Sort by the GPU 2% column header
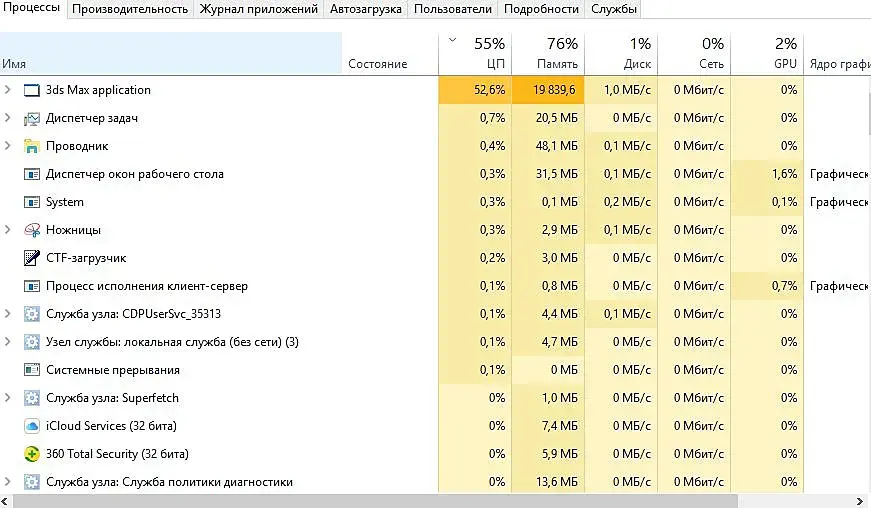 (x=767, y=53)
